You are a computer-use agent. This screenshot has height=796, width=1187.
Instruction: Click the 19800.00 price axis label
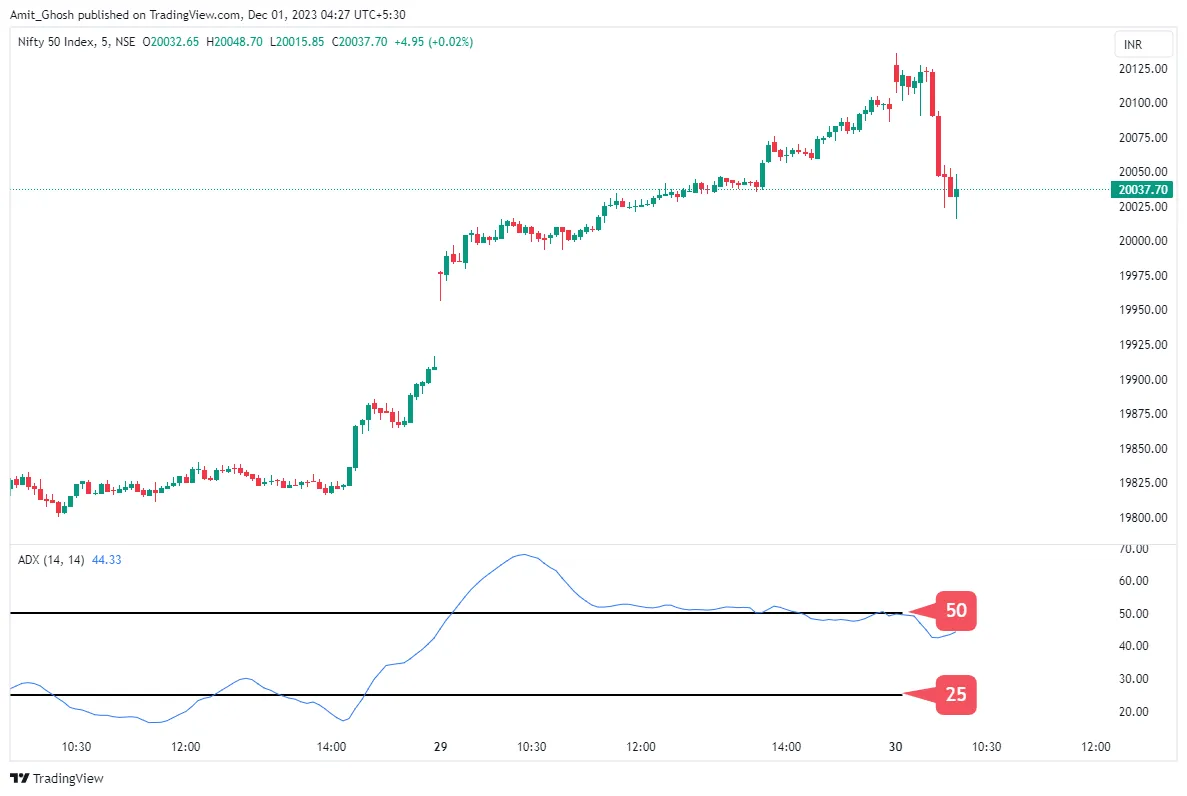[x=1144, y=518]
